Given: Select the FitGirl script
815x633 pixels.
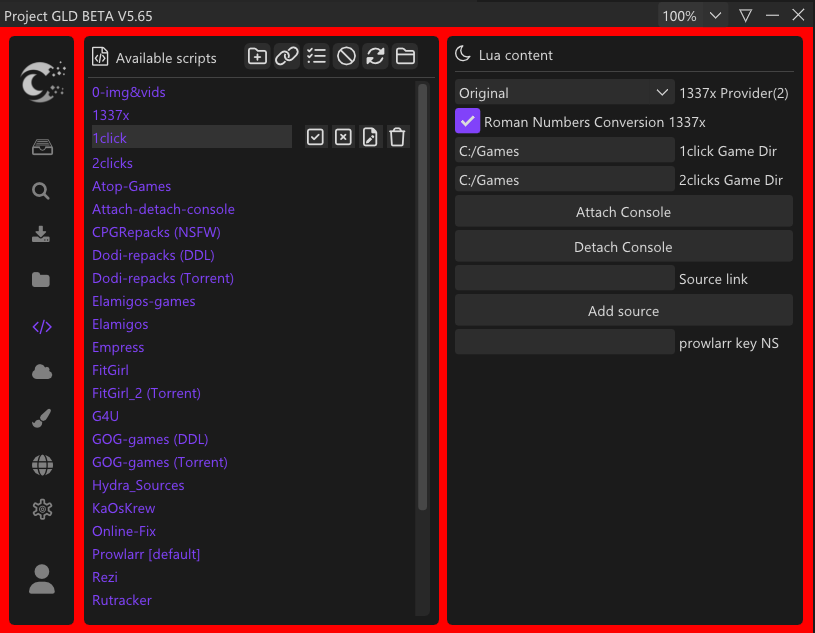Looking at the screenshot, I should [110, 370].
